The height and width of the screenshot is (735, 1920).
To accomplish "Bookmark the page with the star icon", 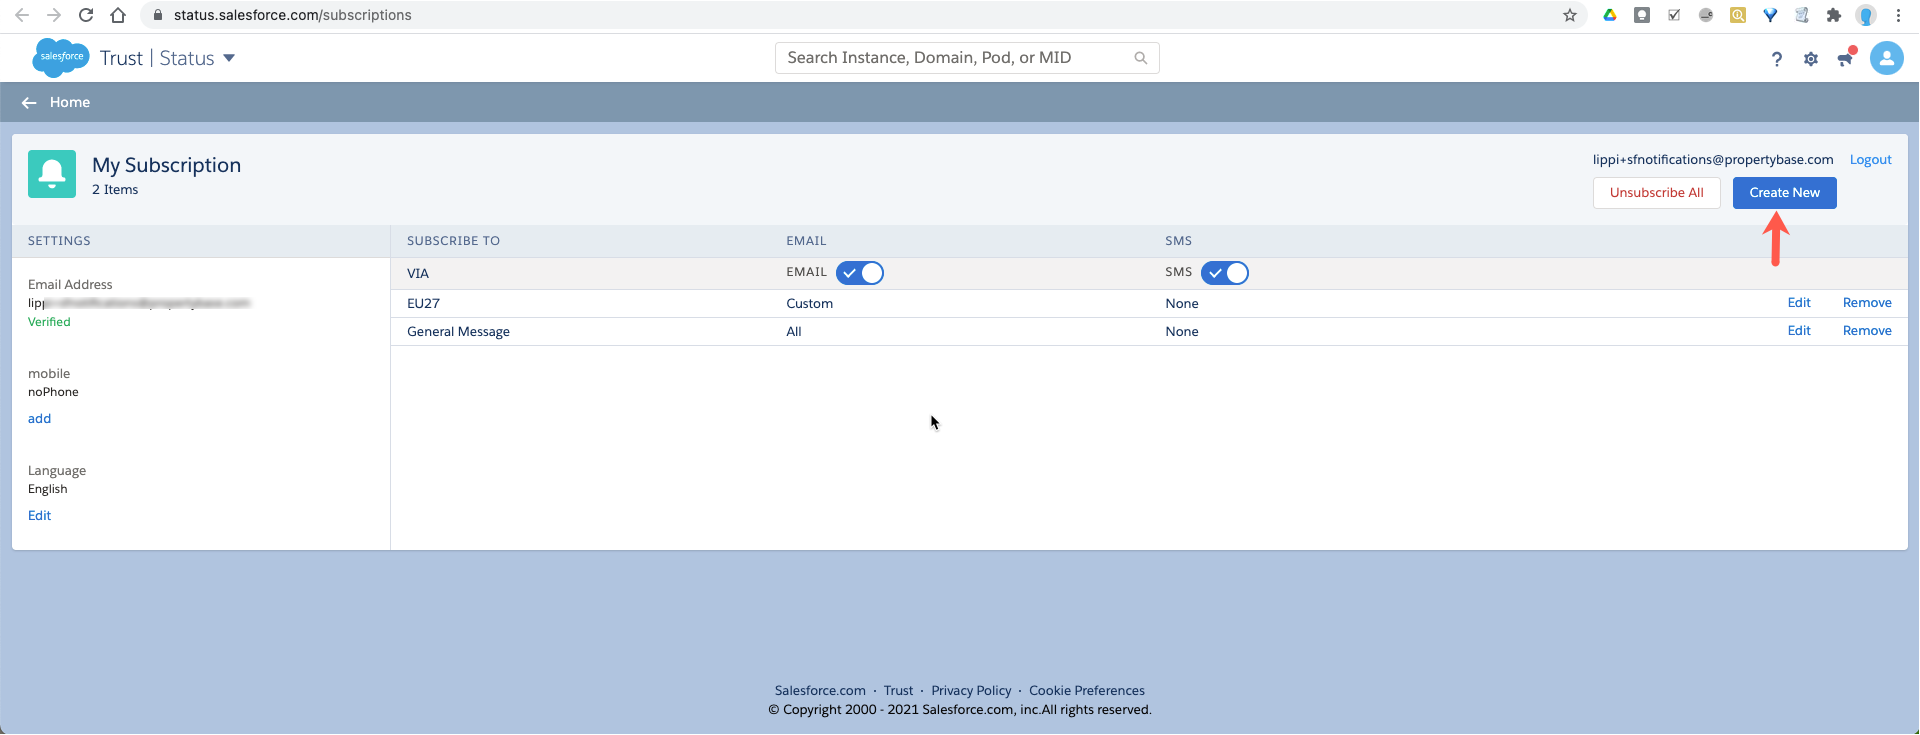I will [1570, 15].
